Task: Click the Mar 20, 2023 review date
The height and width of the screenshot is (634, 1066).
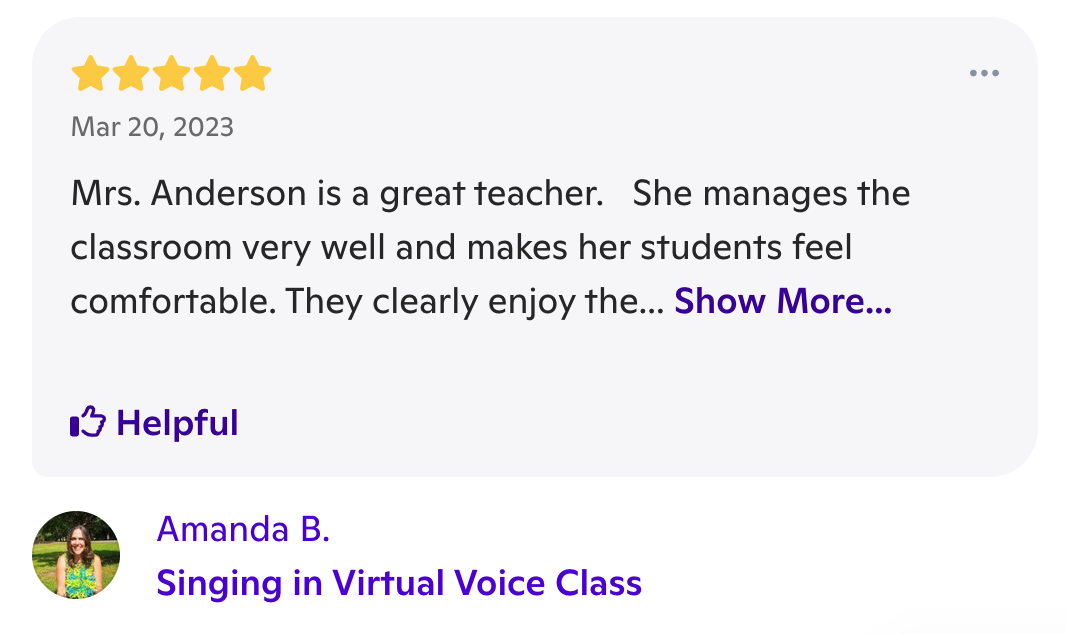Action: (x=152, y=127)
